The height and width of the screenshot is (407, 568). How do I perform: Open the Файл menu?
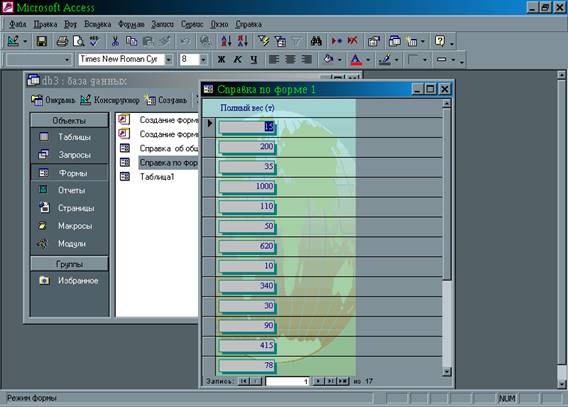(17, 24)
